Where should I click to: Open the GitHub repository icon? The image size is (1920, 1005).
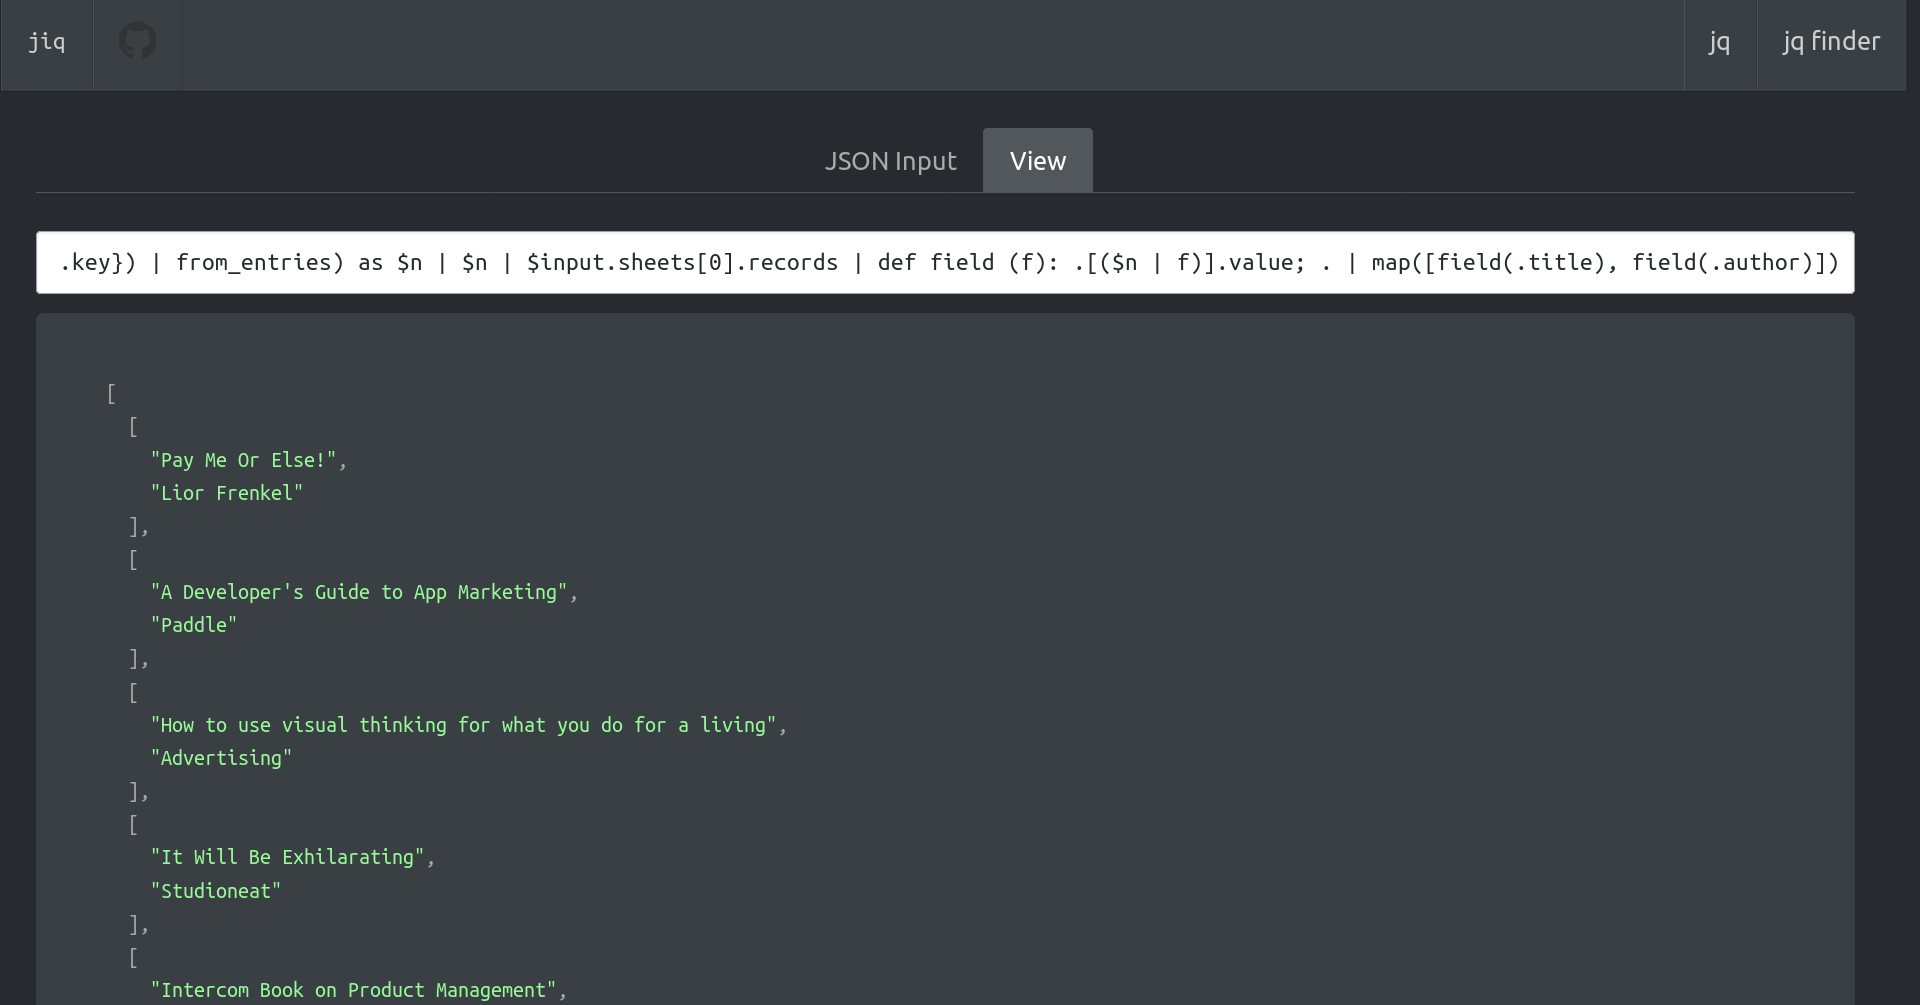[x=138, y=41]
